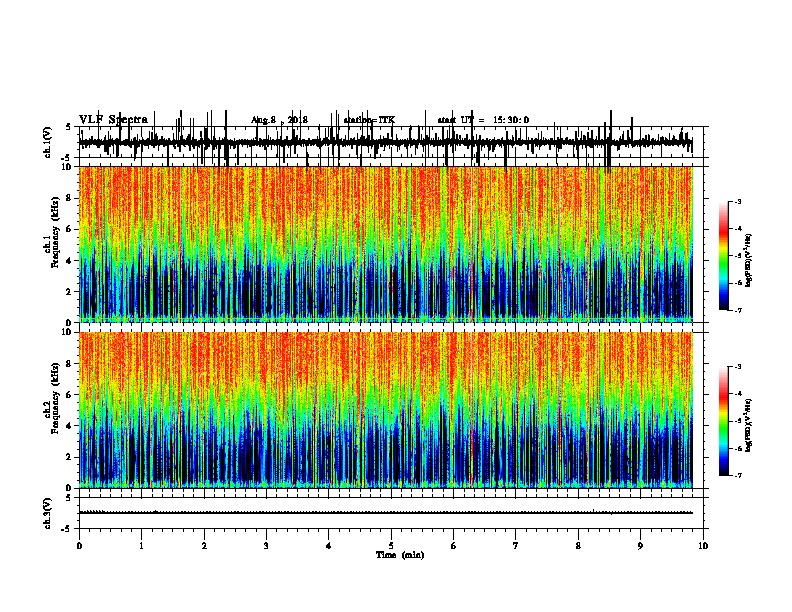Click the "VLF Spectra" plot title
The height and width of the screenshot is (612, 792).
coord(113,120)
